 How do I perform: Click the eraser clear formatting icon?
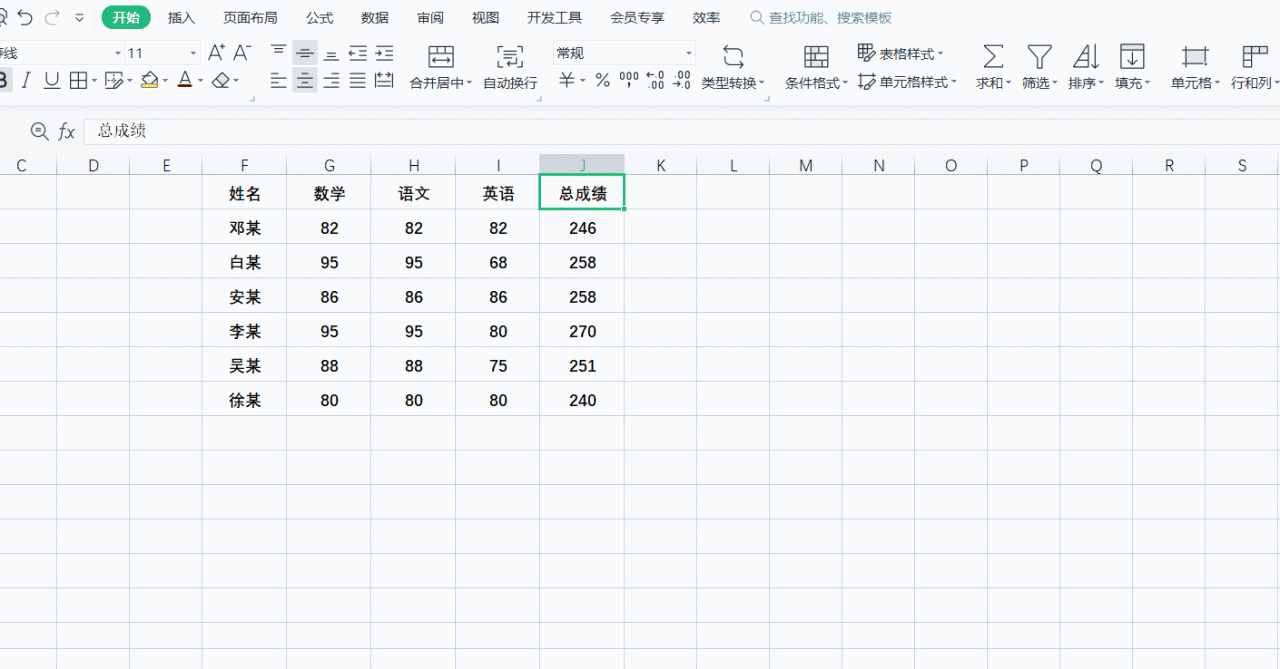[x=221, y=80]
